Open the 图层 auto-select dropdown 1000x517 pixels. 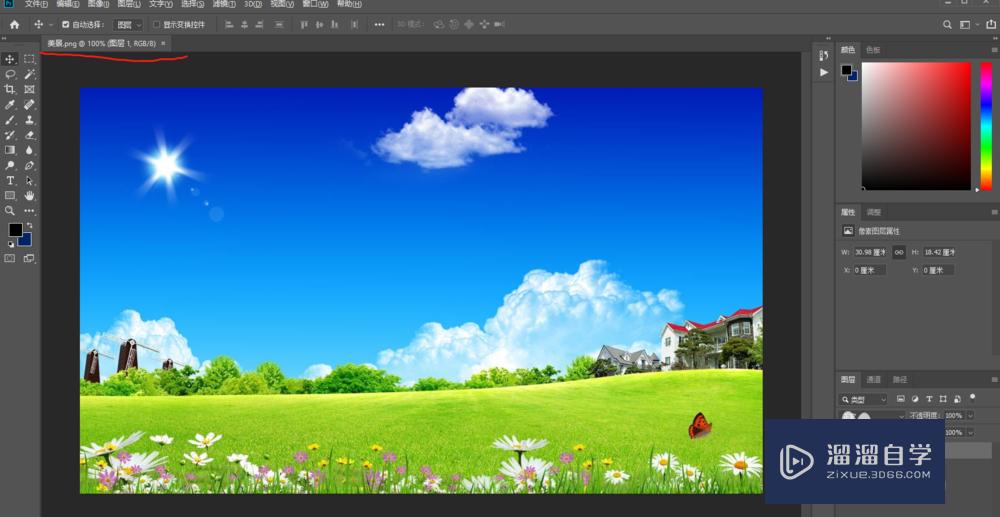tap(128, 25)
